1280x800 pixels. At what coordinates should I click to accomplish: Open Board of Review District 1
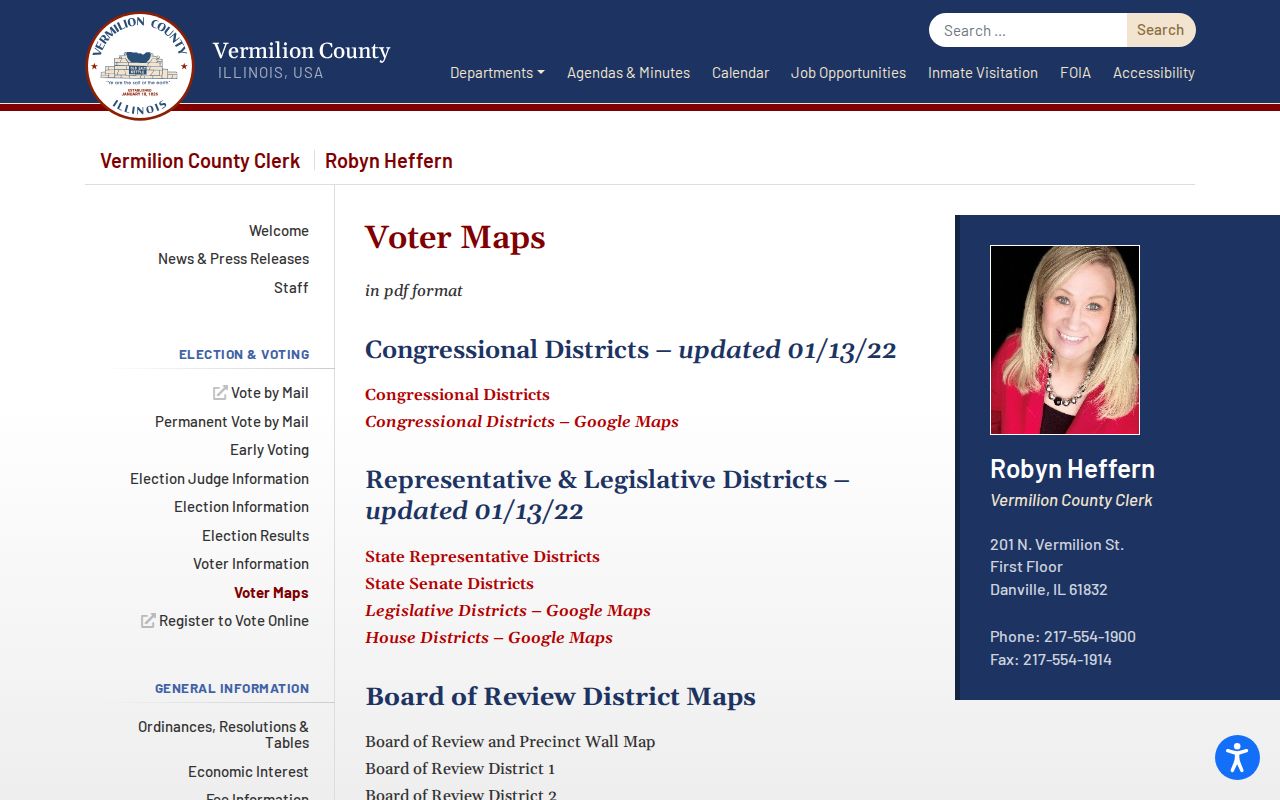[x=460, y=769]
